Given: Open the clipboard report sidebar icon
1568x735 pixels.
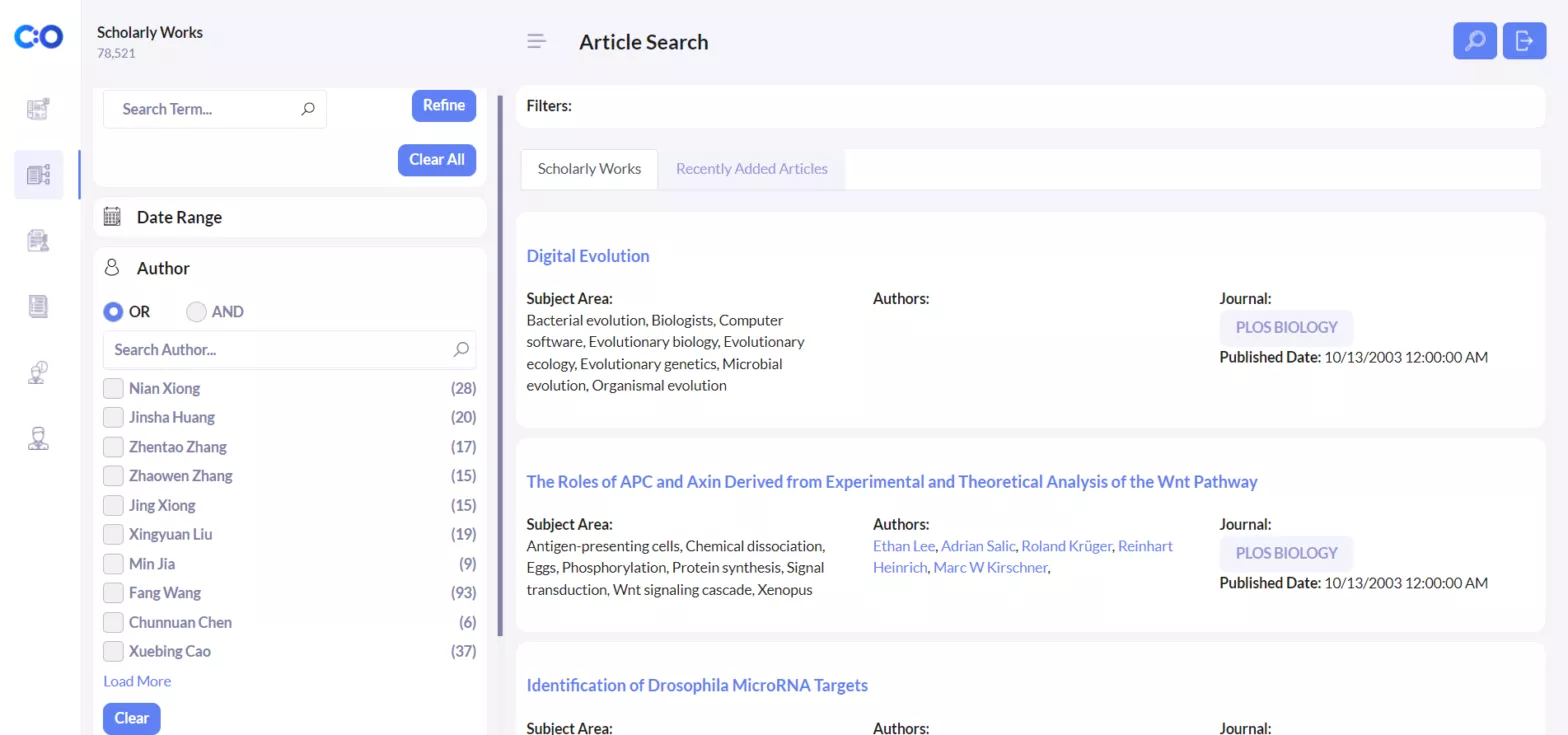Looking at the screenshot, I should 39,240.
